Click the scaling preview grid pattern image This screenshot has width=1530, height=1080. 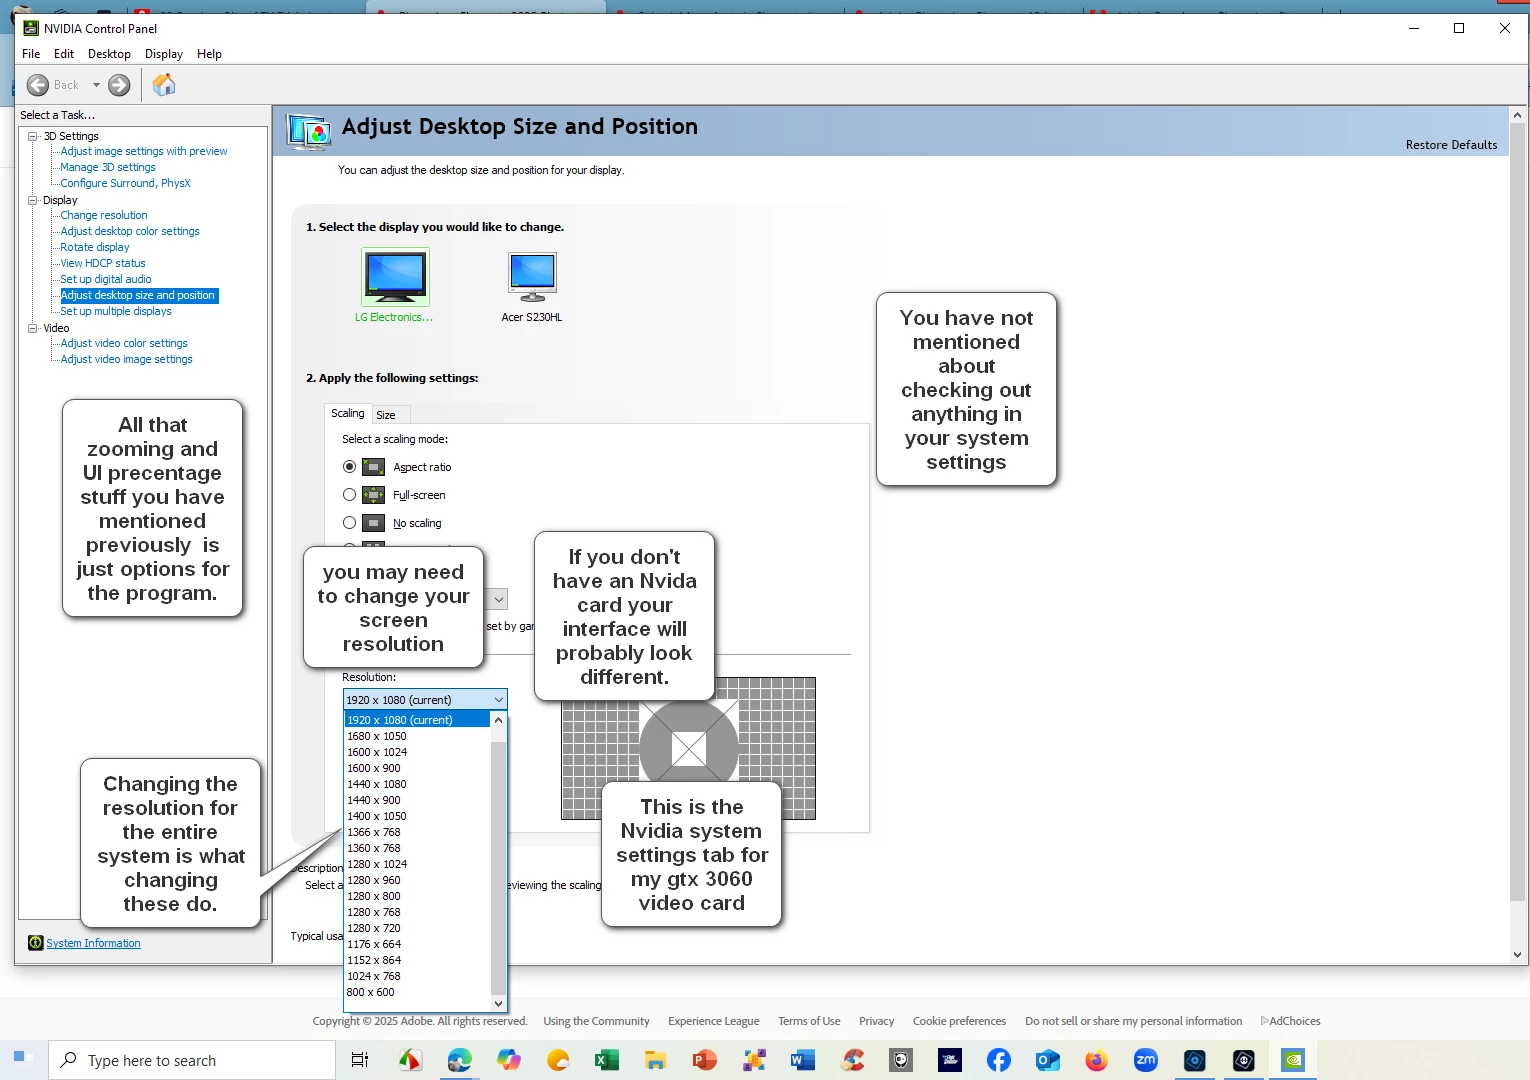tap(688, 748)
